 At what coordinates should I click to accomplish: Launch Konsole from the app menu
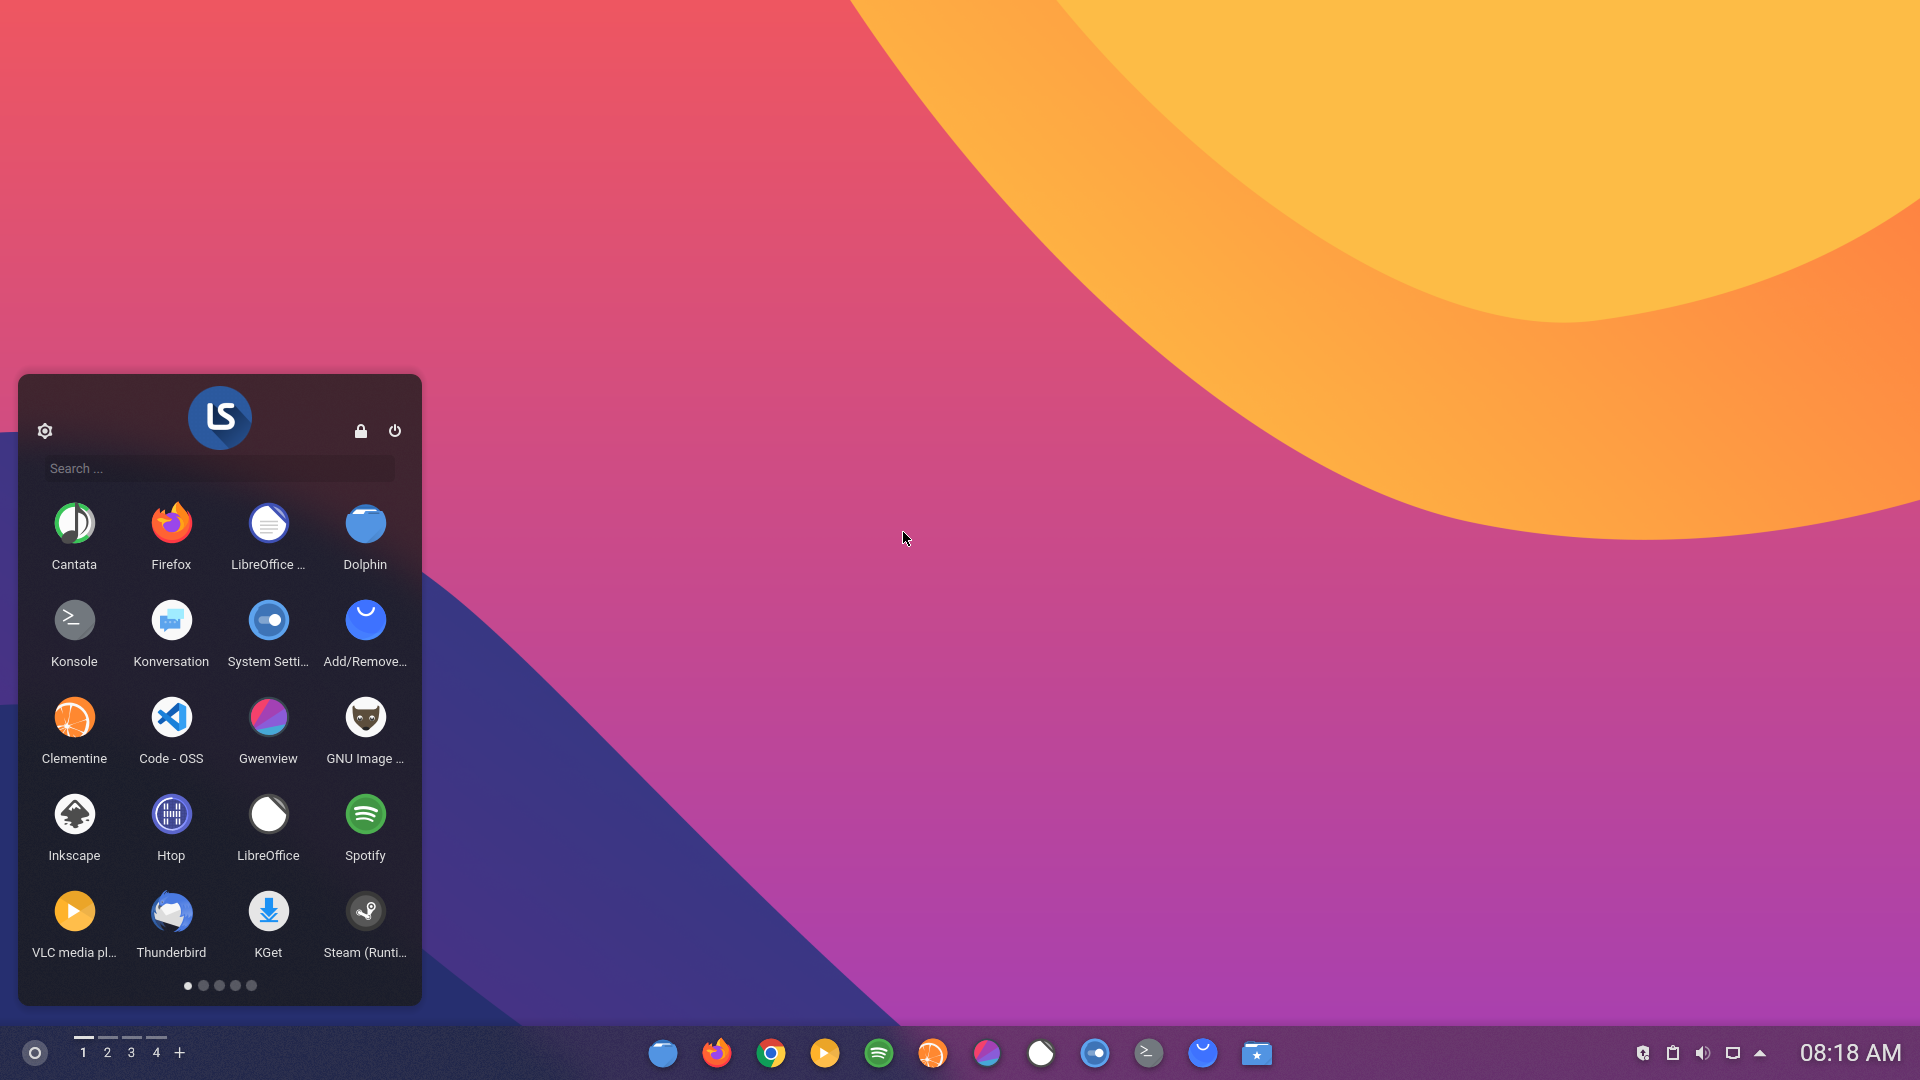tap(74, 620)
